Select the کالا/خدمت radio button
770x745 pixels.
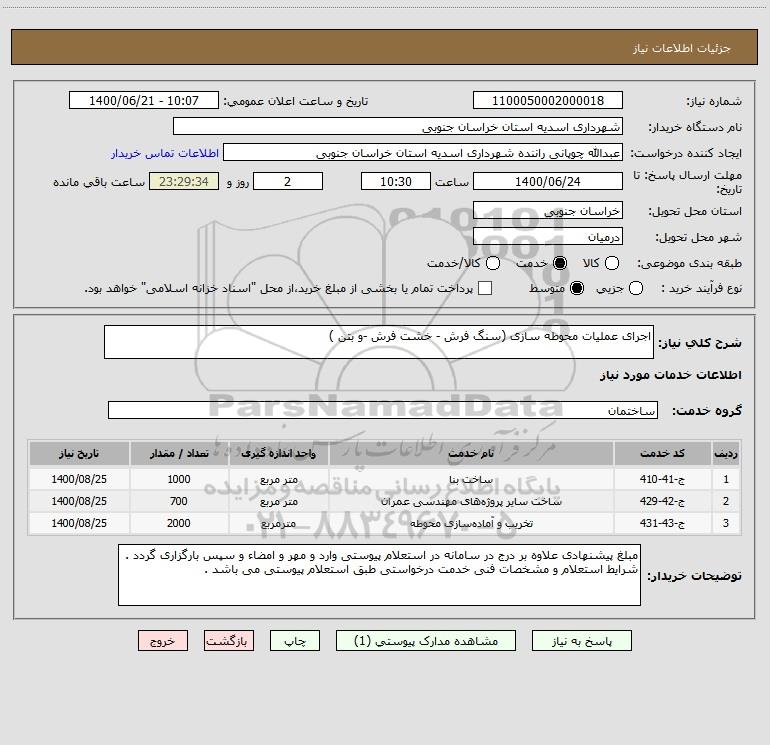pyautogui.click(x=493, y=263)
